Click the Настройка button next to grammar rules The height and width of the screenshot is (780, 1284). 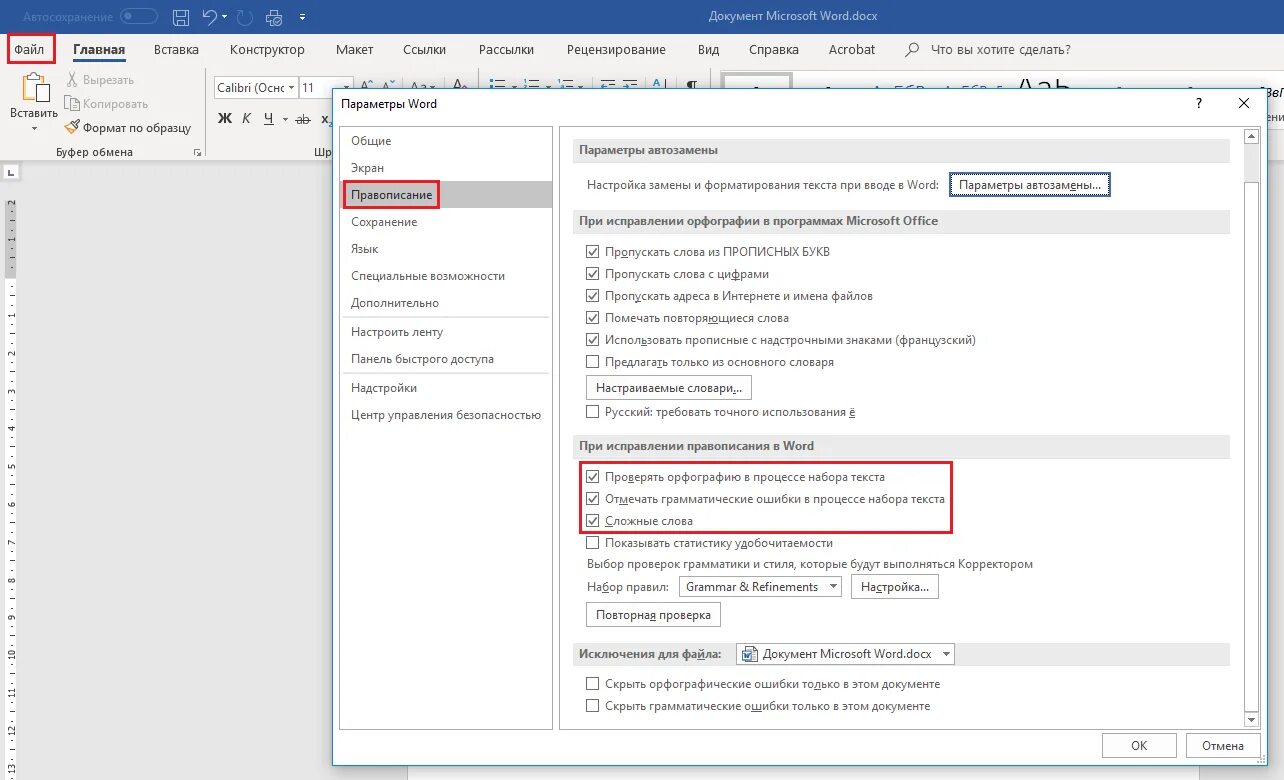tap(895, 587)
